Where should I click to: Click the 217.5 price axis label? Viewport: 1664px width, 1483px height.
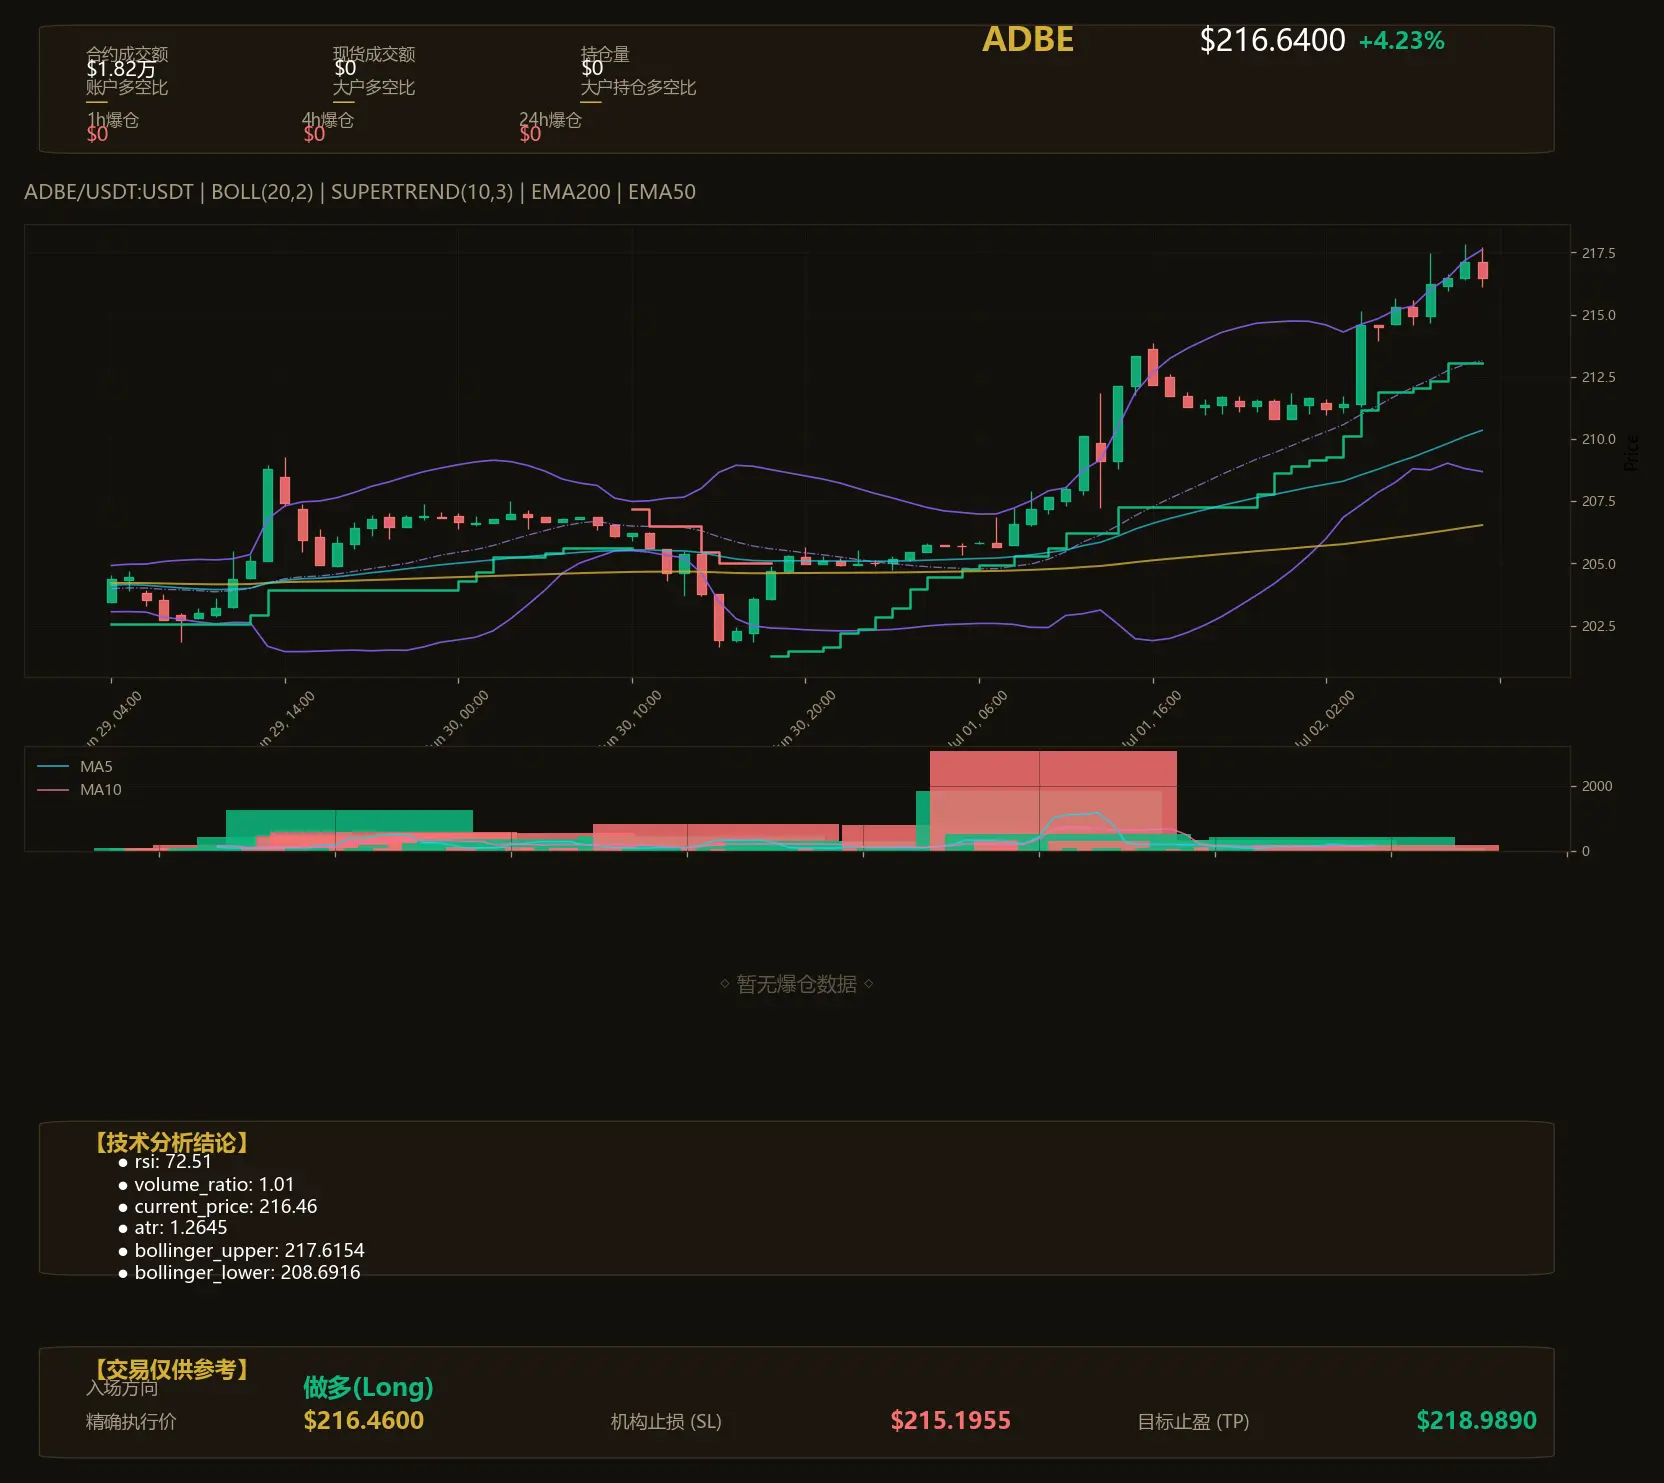[1598, 253]
